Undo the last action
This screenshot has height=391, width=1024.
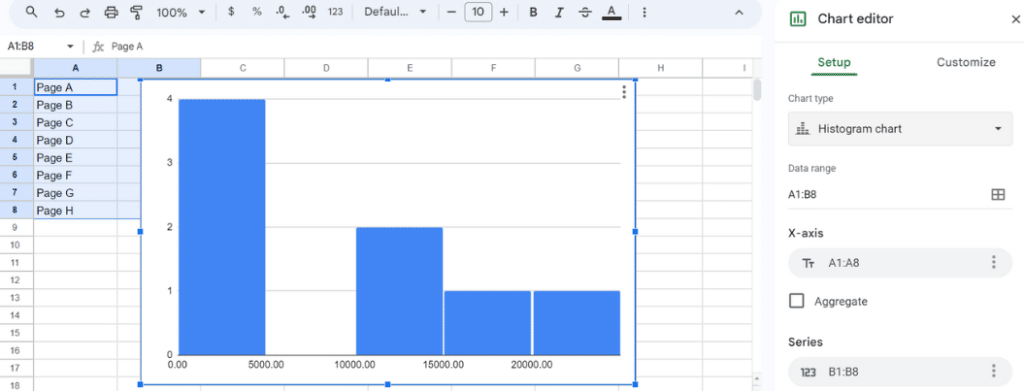[x=59, y=12]
